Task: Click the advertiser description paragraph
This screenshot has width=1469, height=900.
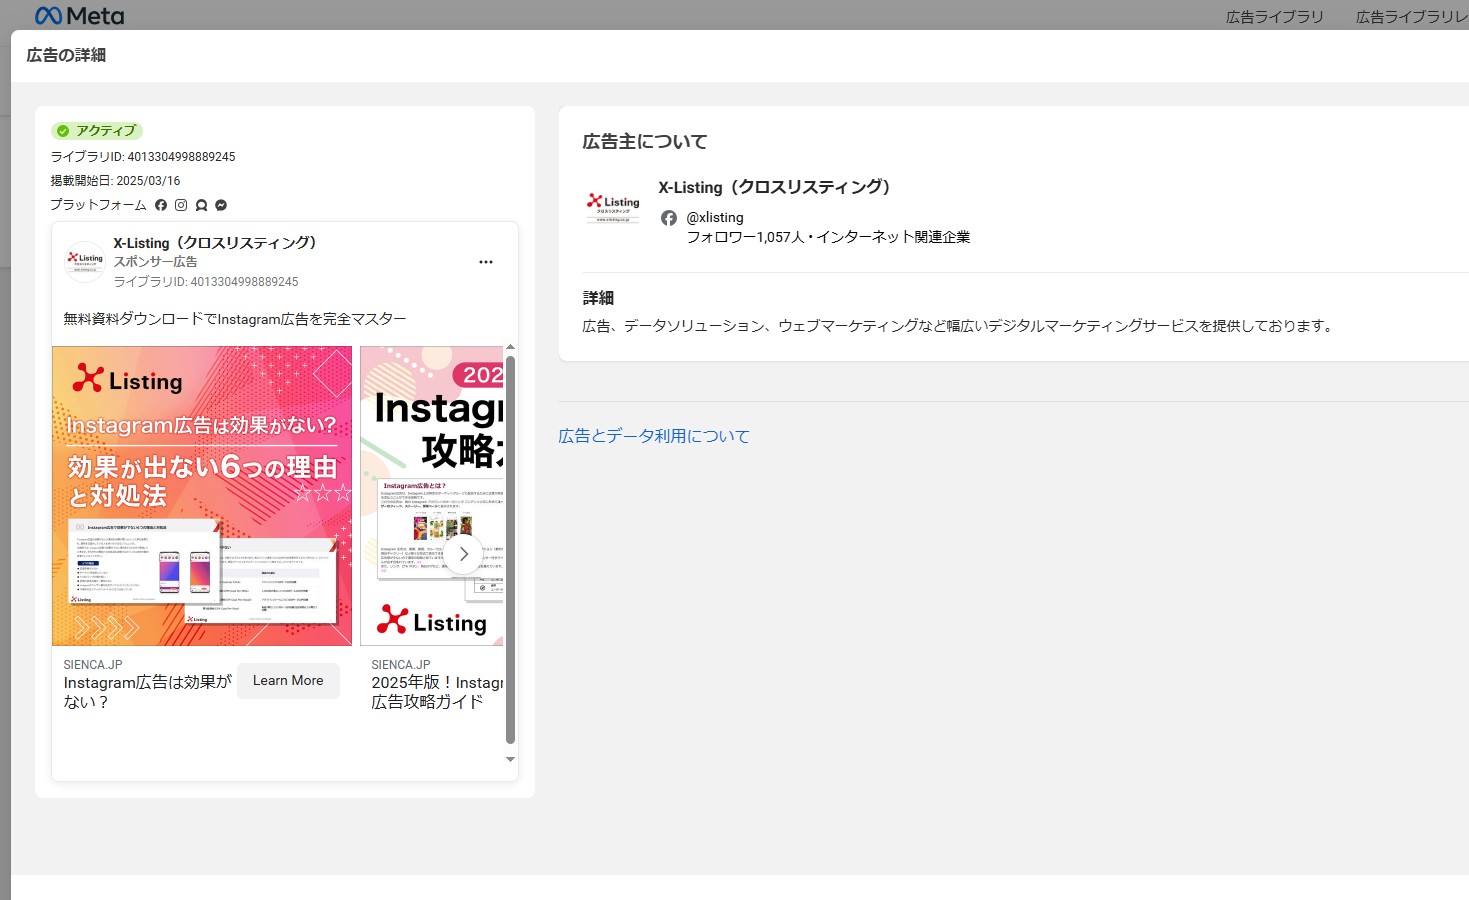Action: 960,326
